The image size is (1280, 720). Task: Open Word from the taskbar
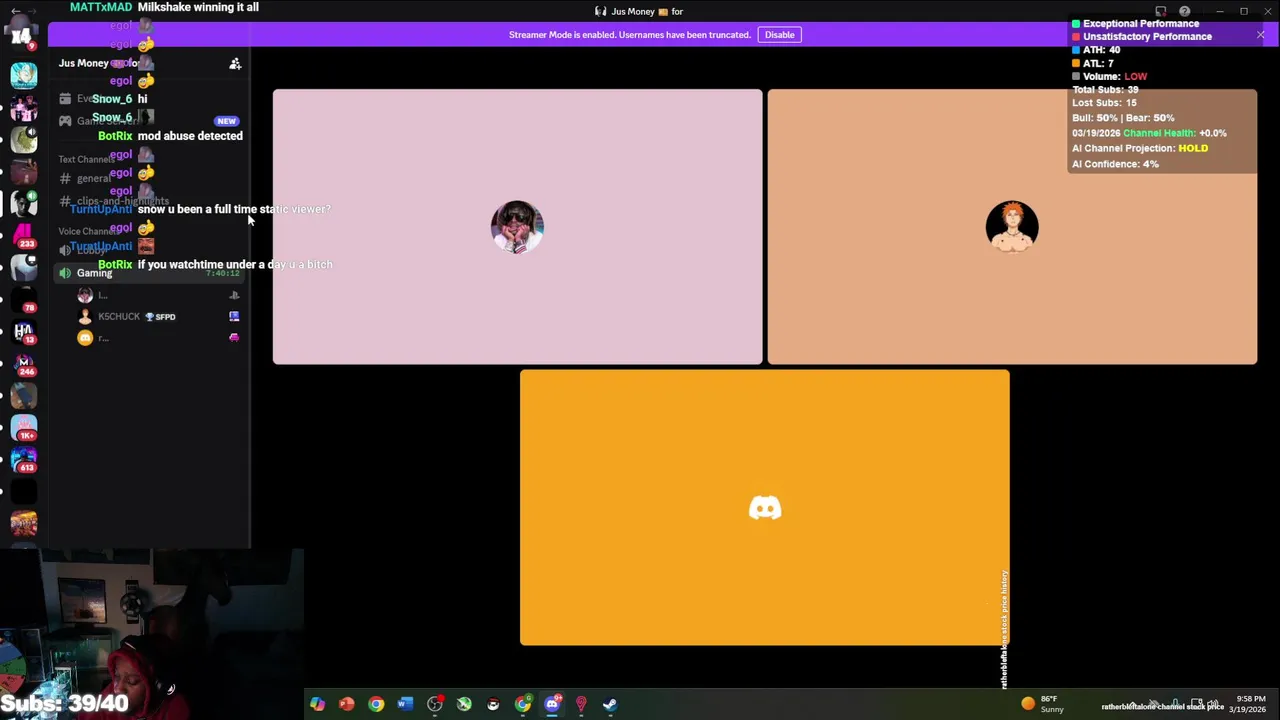click(405, 704)
